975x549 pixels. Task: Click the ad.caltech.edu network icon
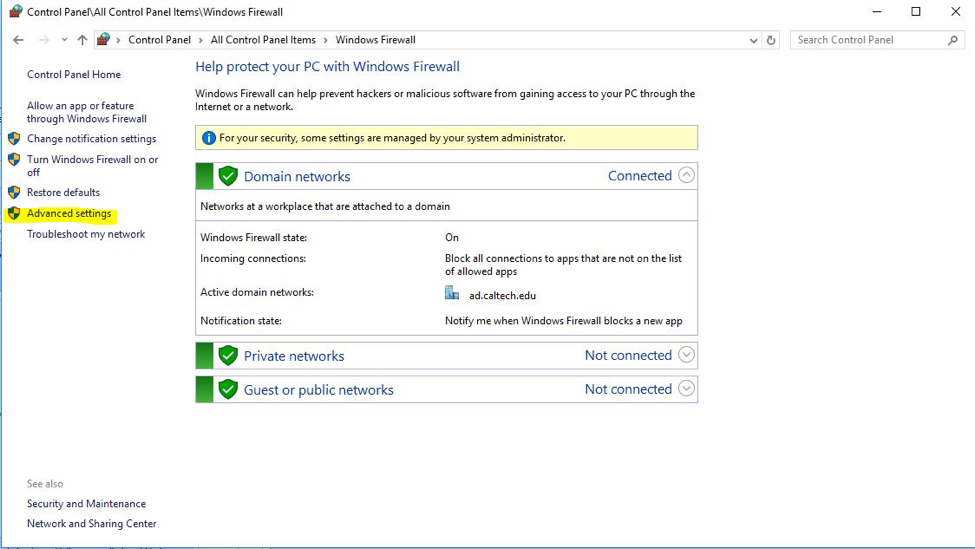pos(452,294)
